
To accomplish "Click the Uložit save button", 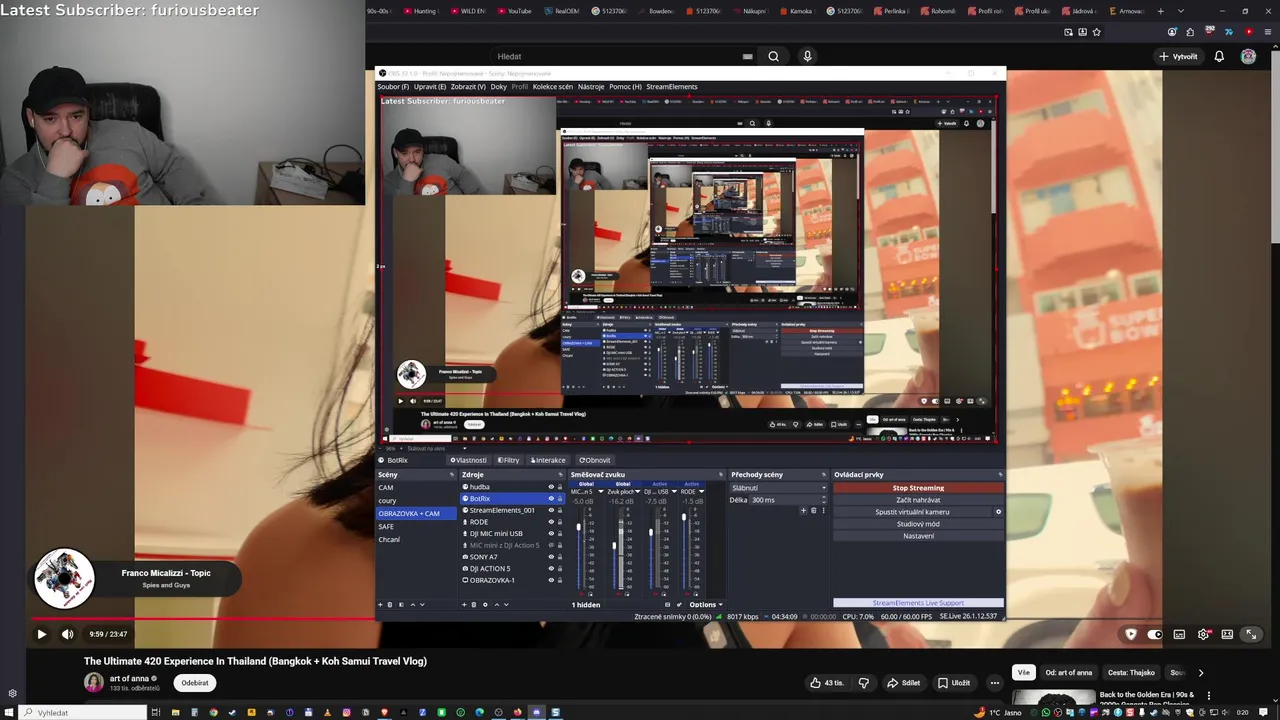I will (954, 683).
